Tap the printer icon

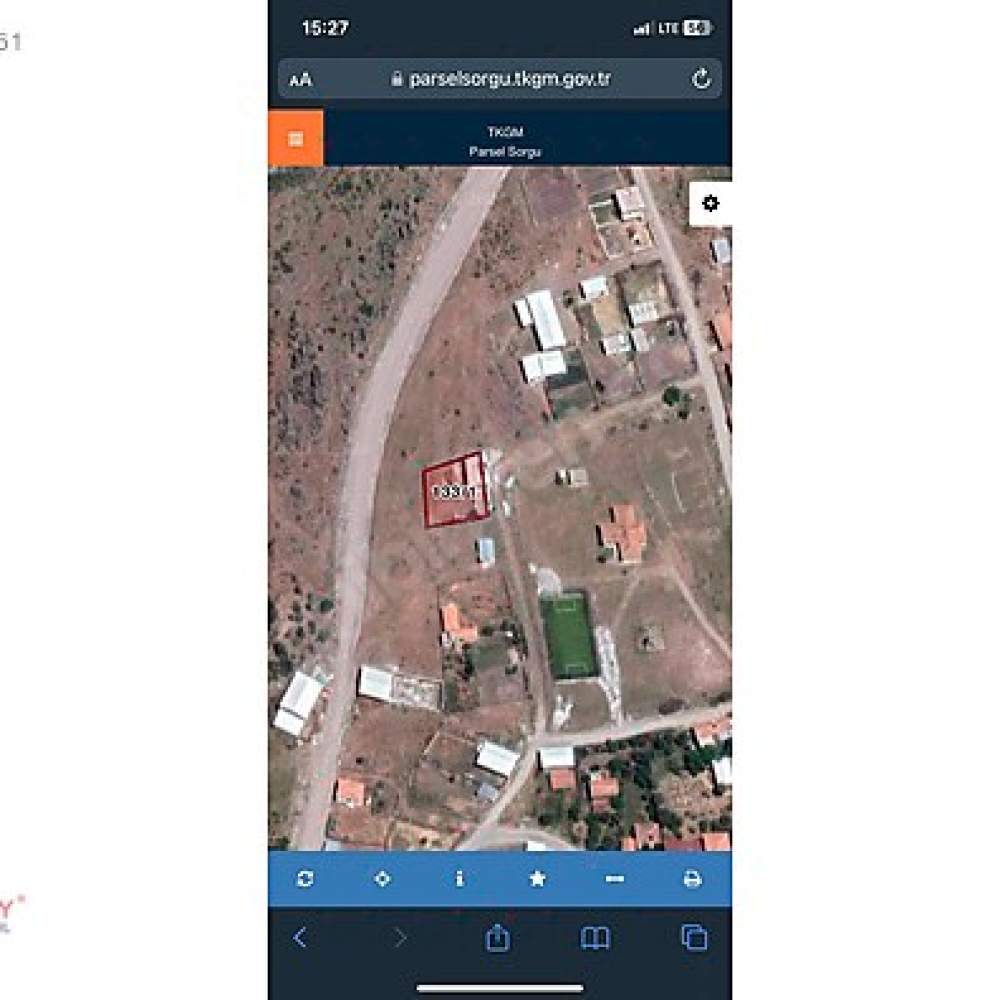(x=693, y=879)
